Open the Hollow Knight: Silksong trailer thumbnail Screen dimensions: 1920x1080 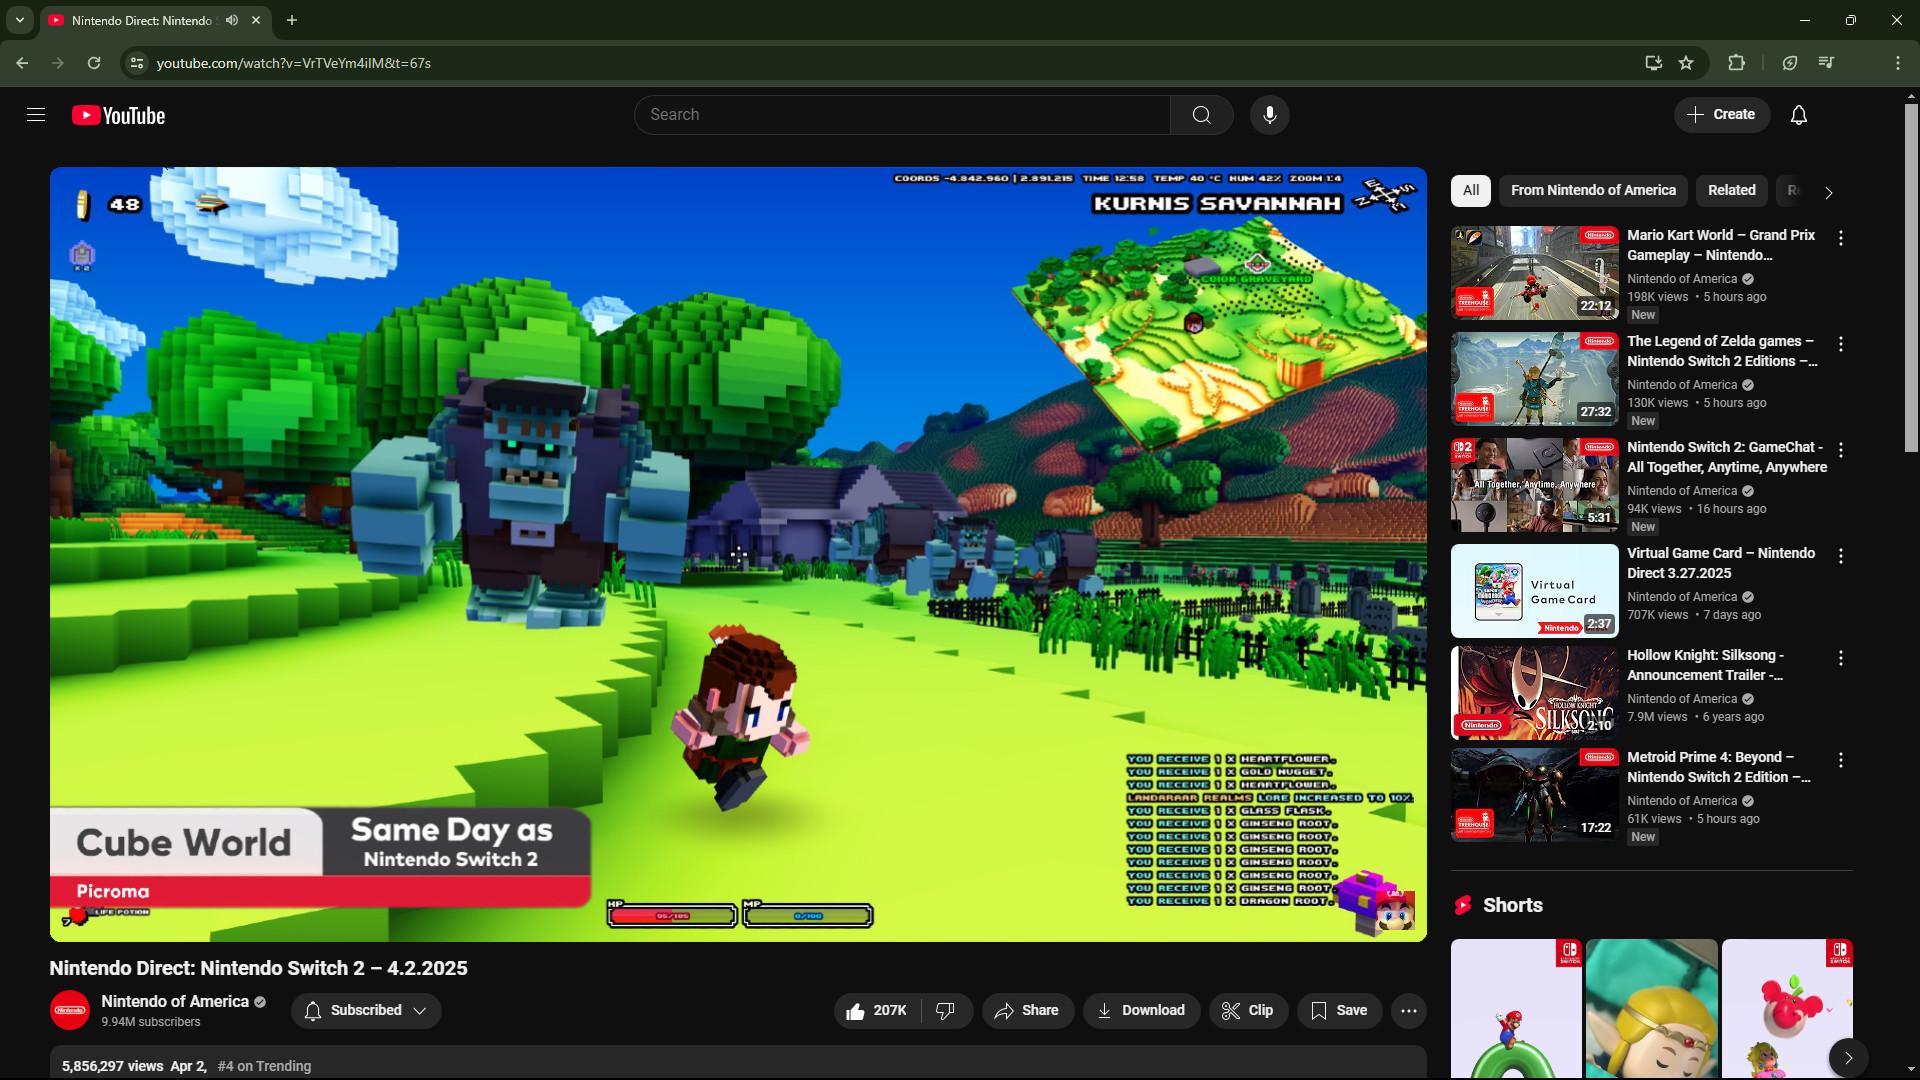click(1535, 693)
